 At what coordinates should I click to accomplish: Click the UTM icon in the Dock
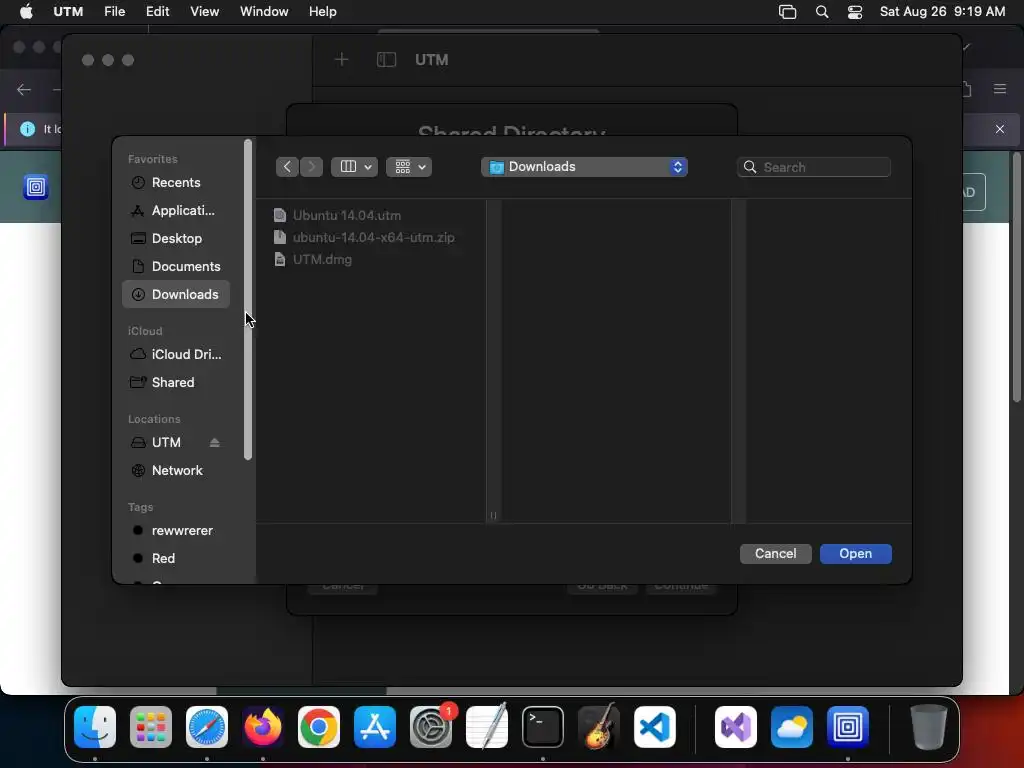coord(848,727)
